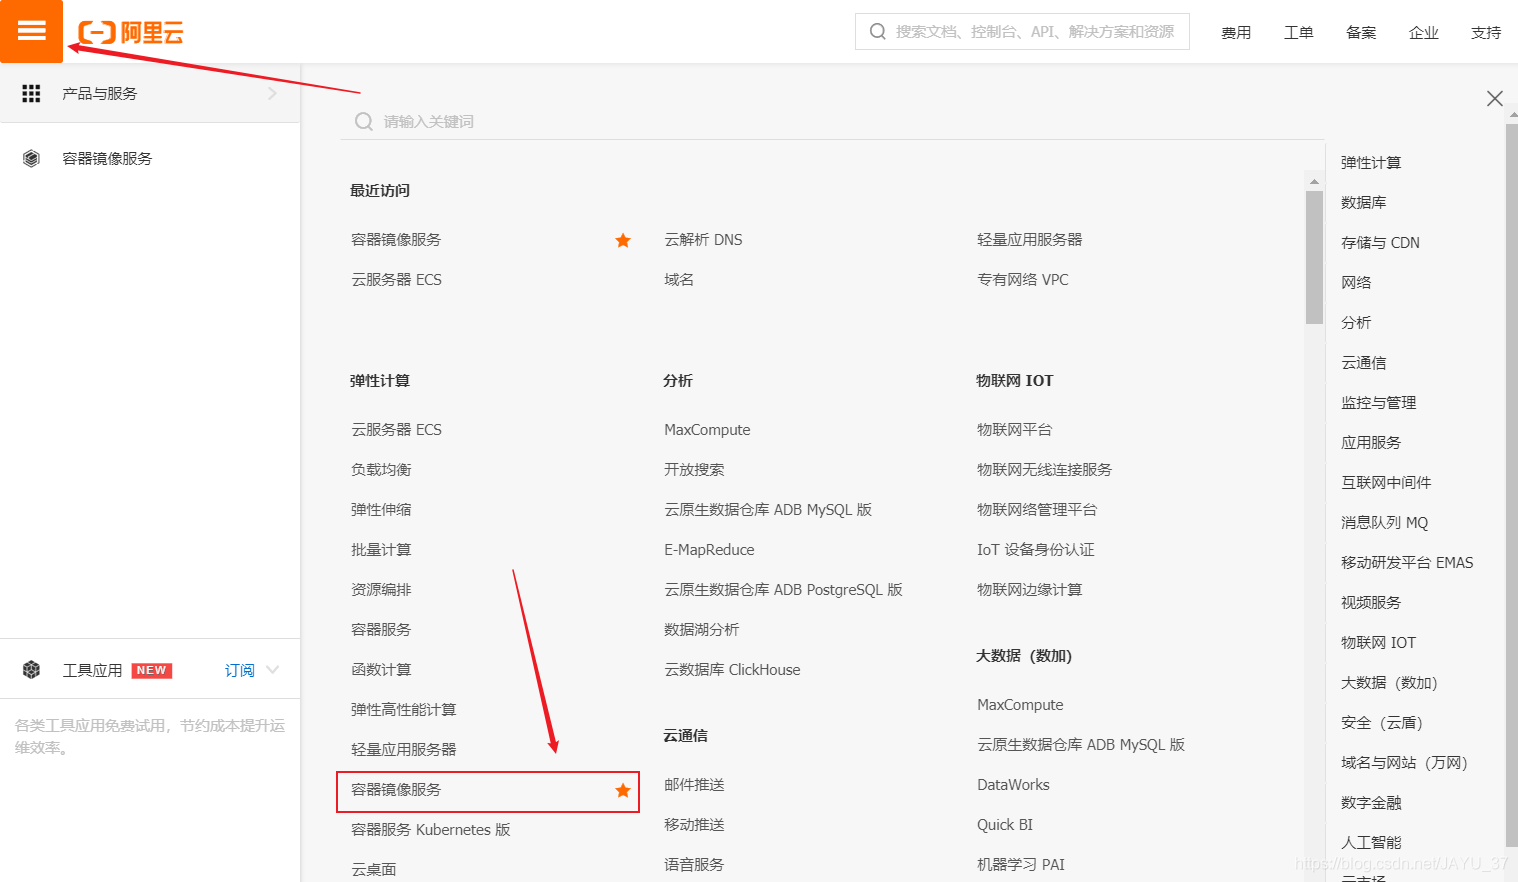Viewport: 1518px width, 882px height.
Task: Open 专有网络 VPC
Action: pos(1022,280)
